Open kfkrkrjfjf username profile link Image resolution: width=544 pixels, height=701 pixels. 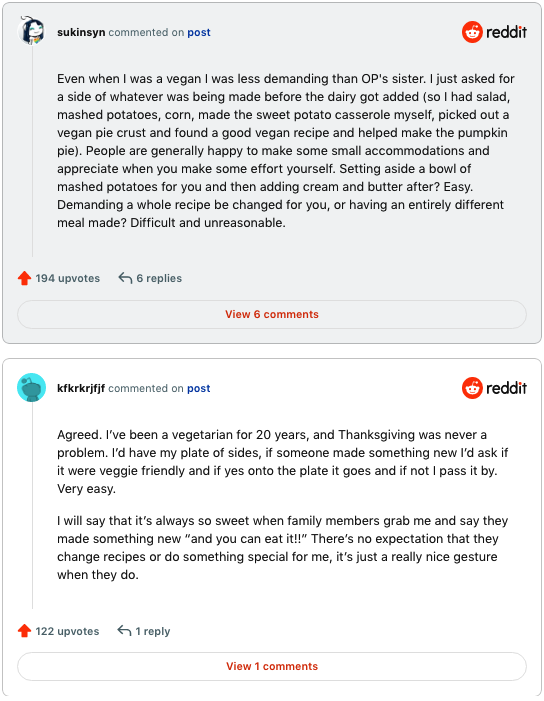[x=81, y=389]
